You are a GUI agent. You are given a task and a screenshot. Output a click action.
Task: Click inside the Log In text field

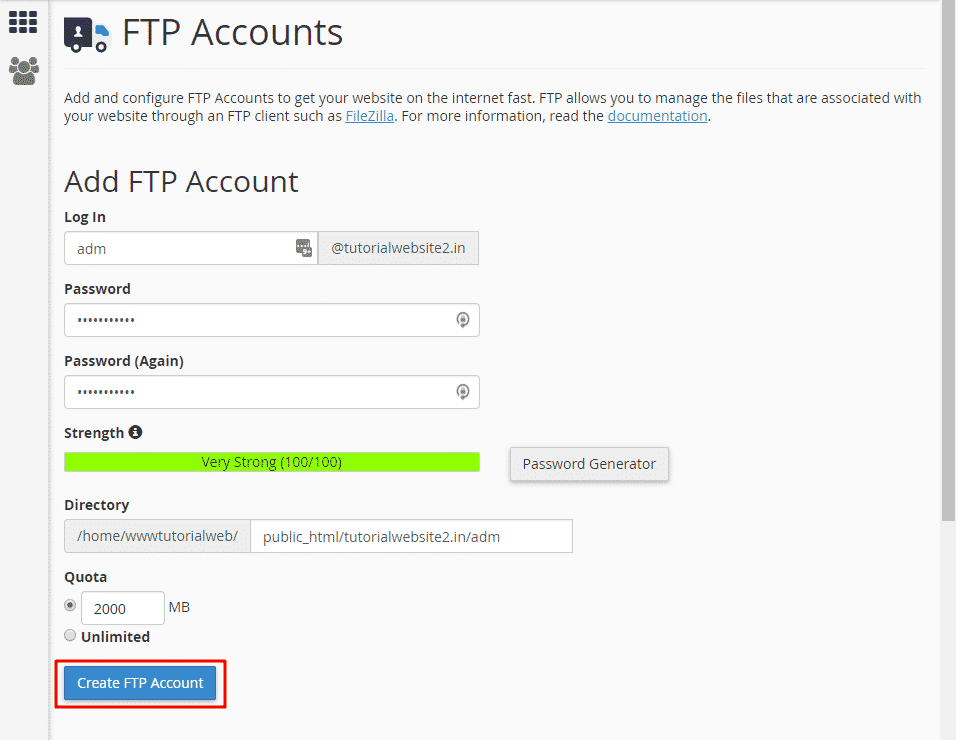[180, 247]
